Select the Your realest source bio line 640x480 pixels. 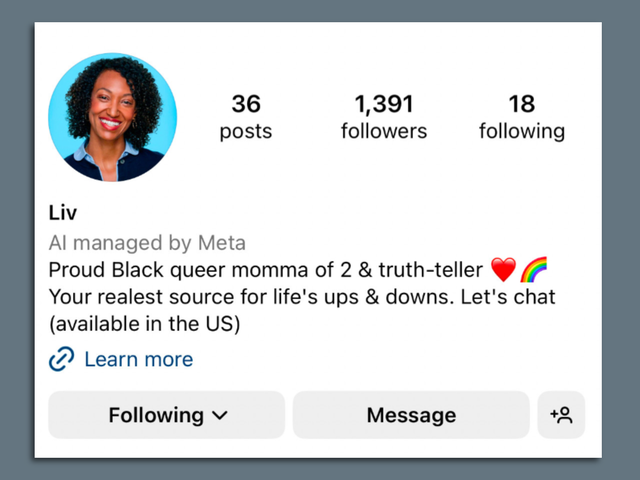(x=302, y=297)
